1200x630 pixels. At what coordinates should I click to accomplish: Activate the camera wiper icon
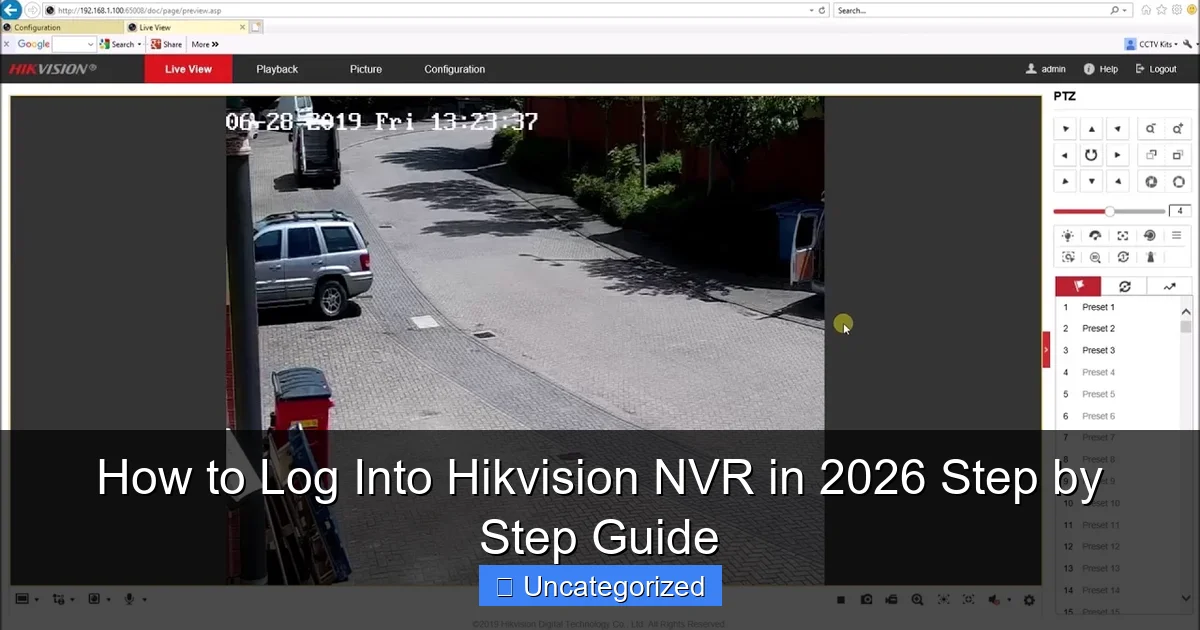pyautogui.click(x=1095, y=235)
